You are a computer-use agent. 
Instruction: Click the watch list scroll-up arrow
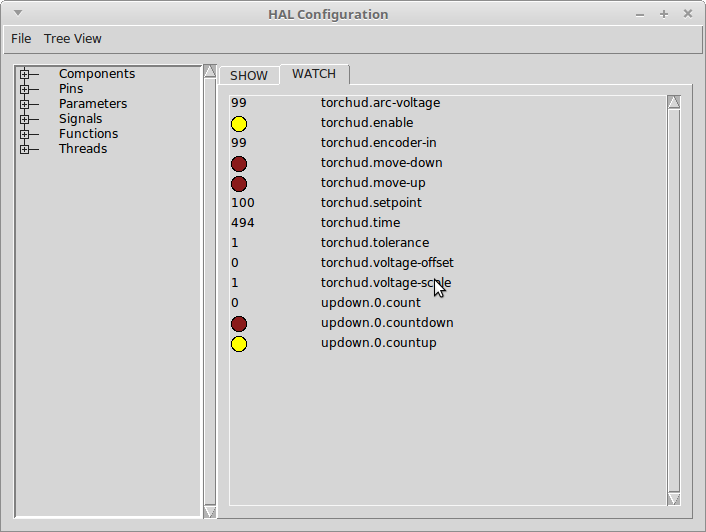(x=674, y=102)
